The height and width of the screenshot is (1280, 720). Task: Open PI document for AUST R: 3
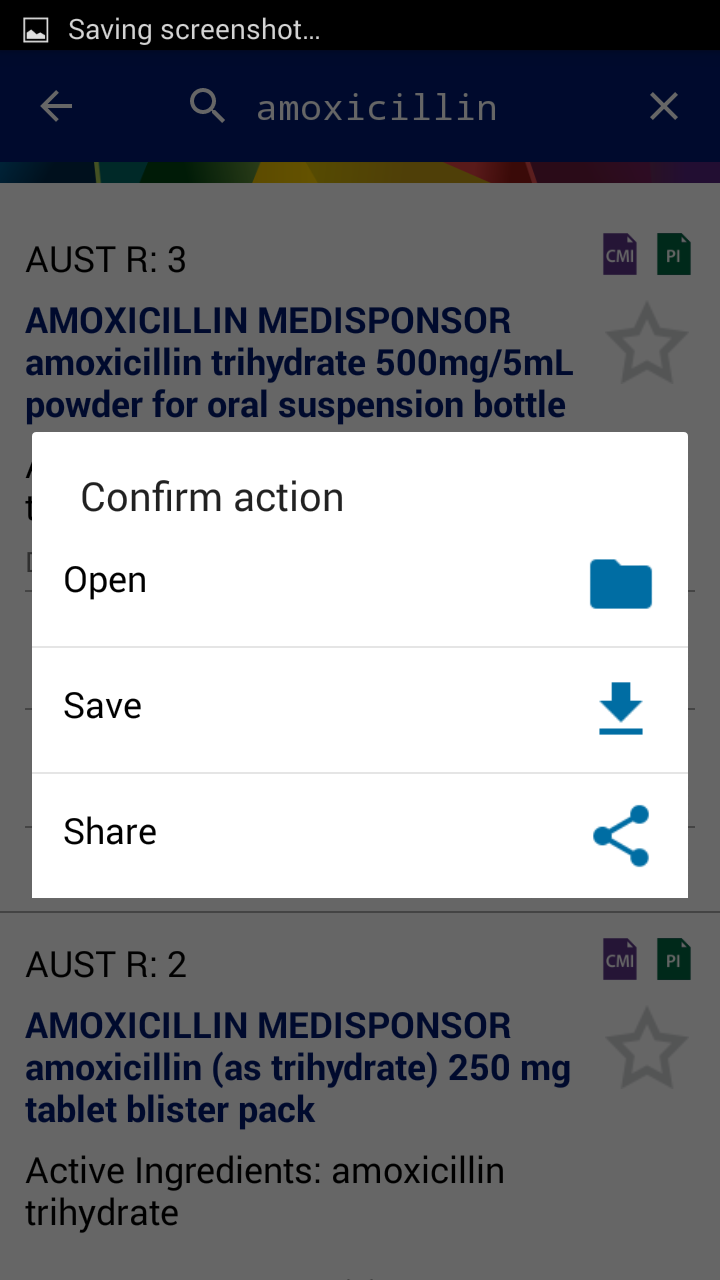(x=674, y=255)
